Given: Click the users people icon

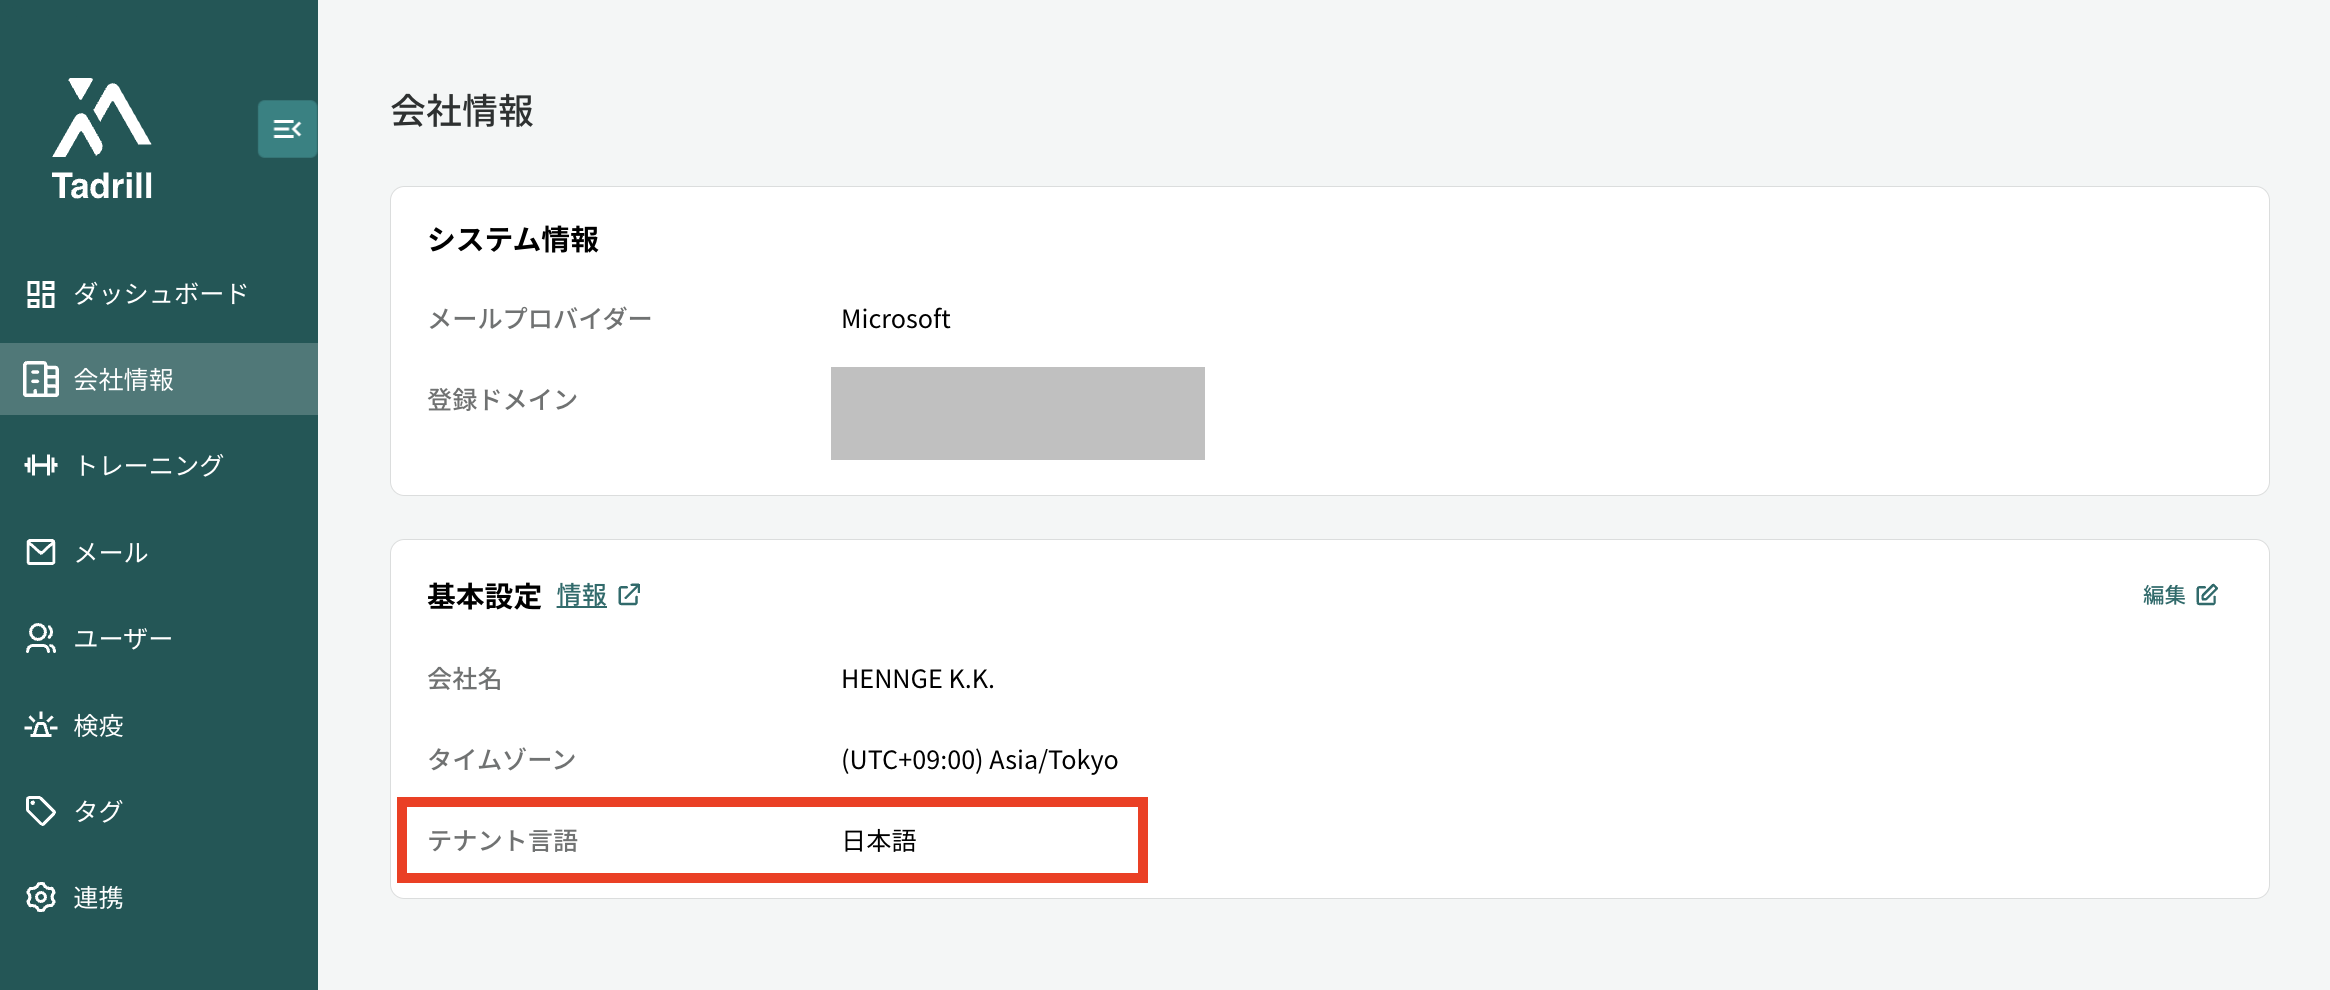Looking at the screenshot, I should (41, 638).
